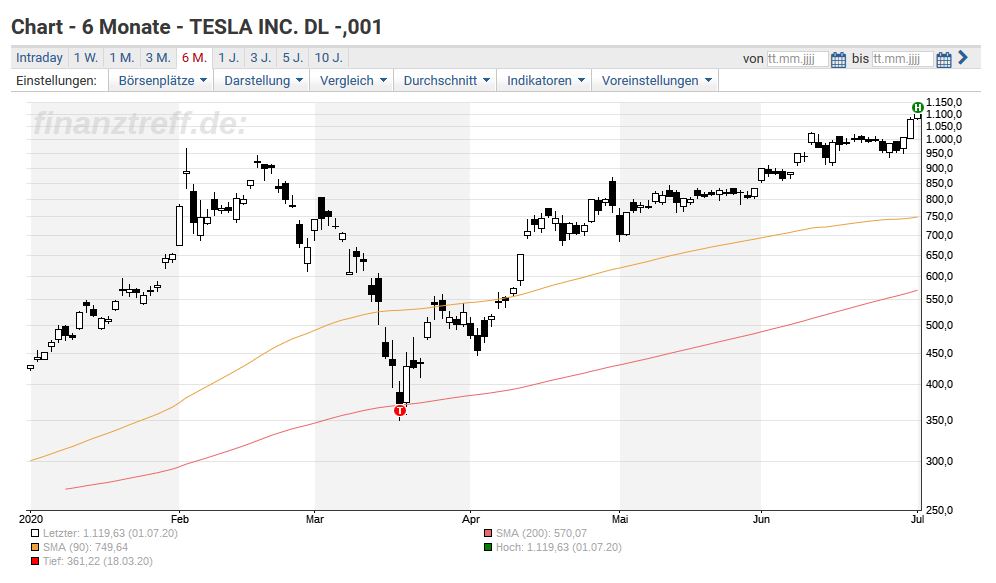Click the 'von' start date input field
Screen dimensions: 996x583
(797, 59)
